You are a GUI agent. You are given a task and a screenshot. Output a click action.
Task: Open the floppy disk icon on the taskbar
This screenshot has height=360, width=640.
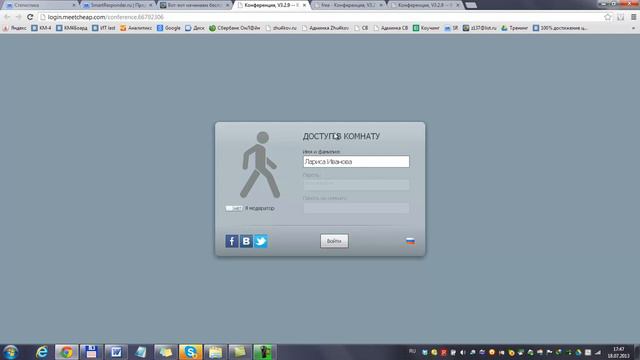91,352
